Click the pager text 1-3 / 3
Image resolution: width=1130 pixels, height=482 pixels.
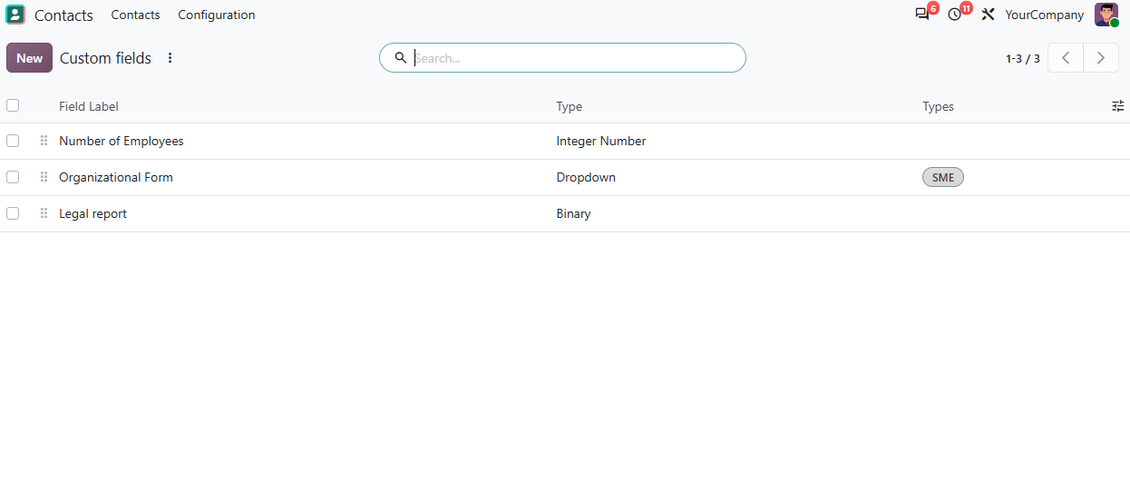point(1023,59)
